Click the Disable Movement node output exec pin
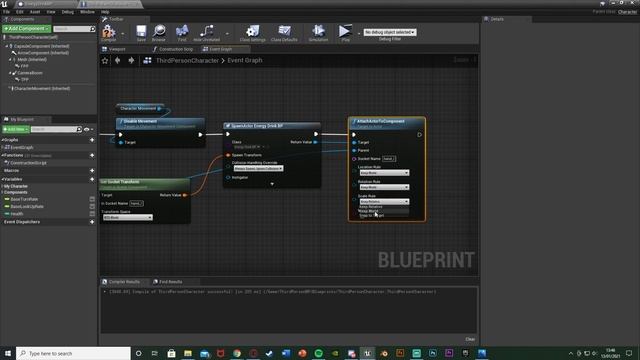640x360 pixels. 200,135
